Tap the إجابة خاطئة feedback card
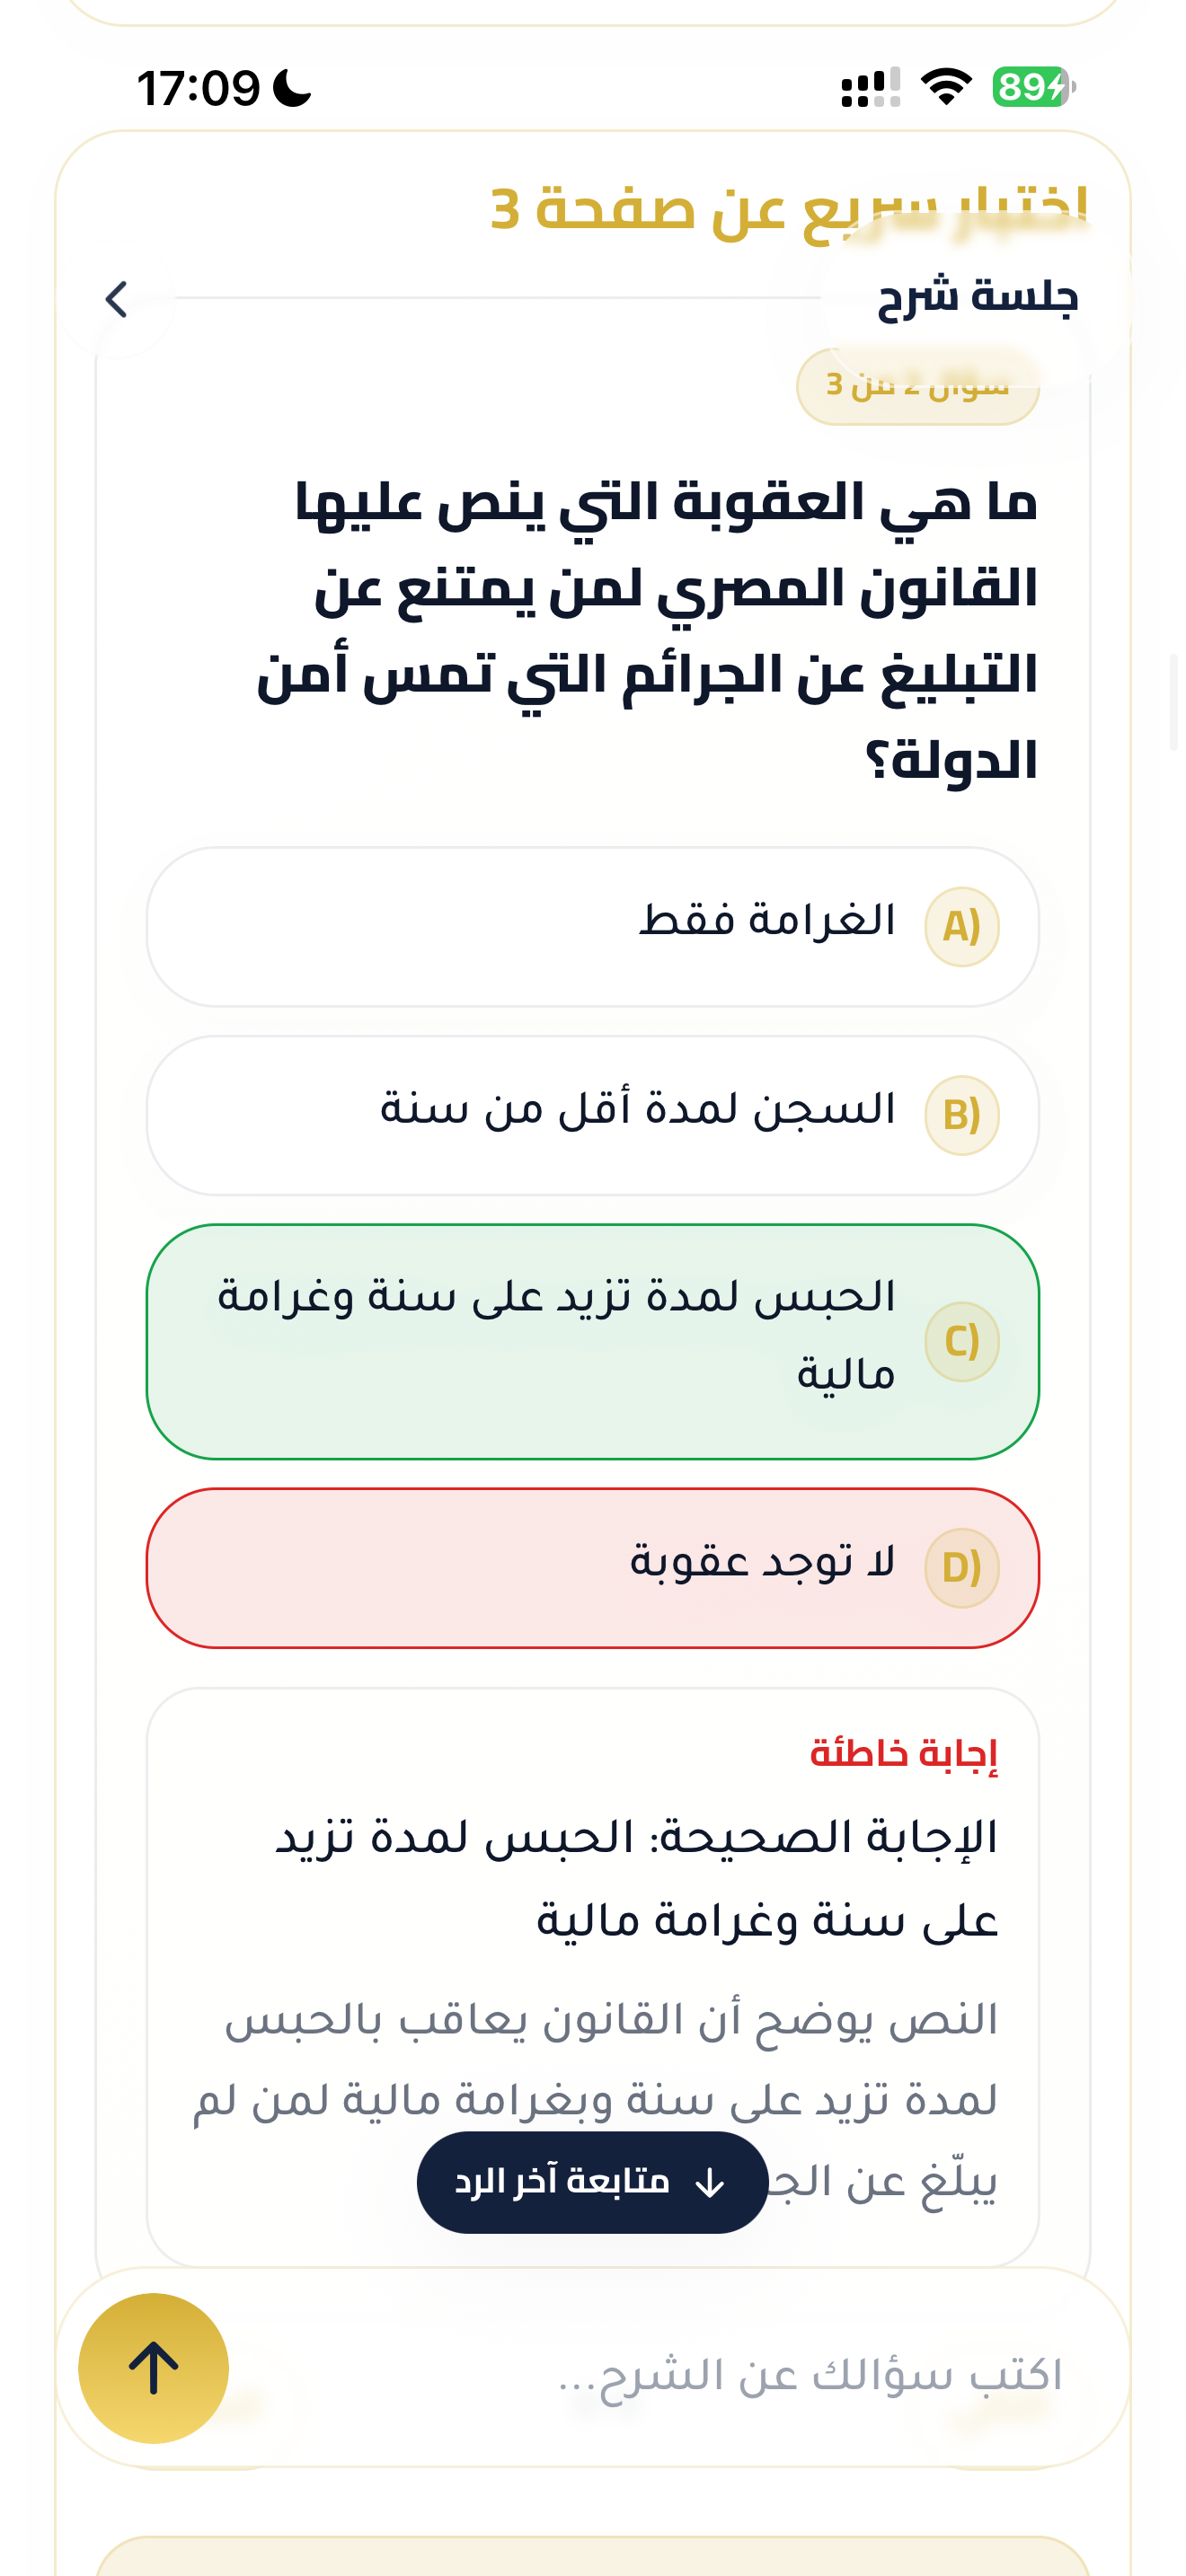 click(592, 1977)
